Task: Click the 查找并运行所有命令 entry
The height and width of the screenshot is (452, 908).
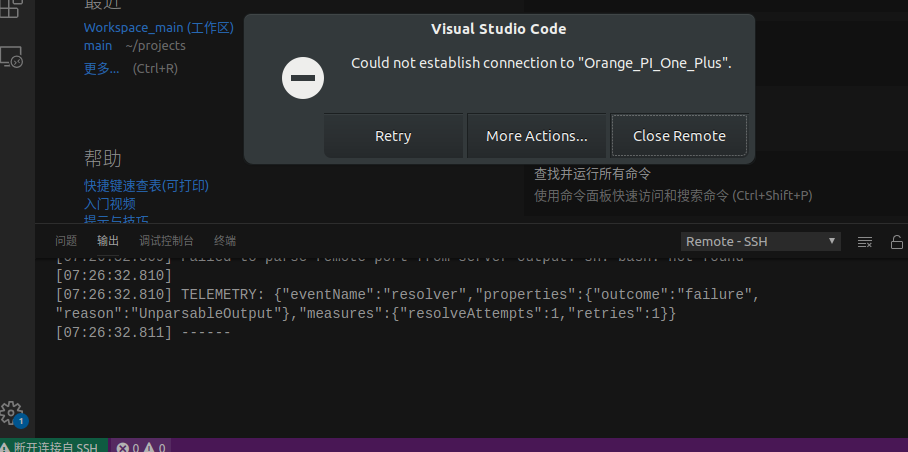Action: click(592, 174)
